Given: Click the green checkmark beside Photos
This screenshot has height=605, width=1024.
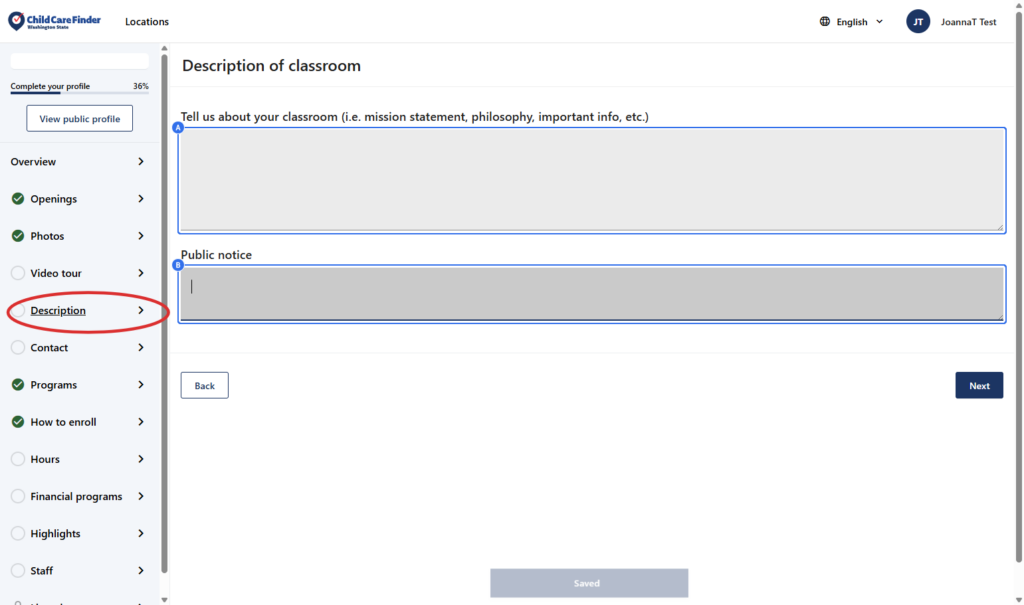Looking at the screenshot, I should point(18,236).
